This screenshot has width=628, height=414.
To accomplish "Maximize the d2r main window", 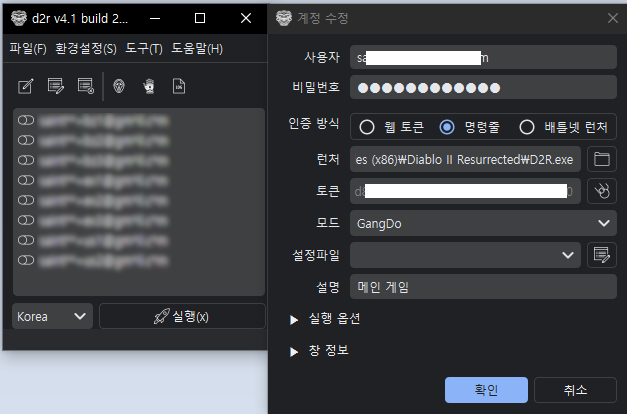I will (200, 18).
